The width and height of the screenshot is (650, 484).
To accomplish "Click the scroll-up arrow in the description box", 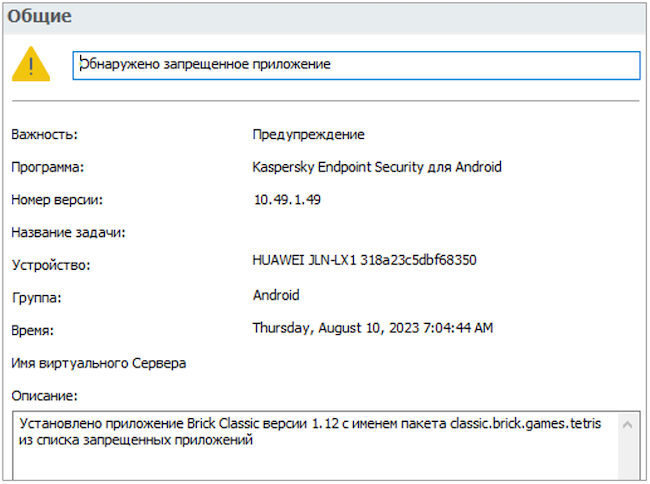I will pyautogui.click(x=627, y=426).
